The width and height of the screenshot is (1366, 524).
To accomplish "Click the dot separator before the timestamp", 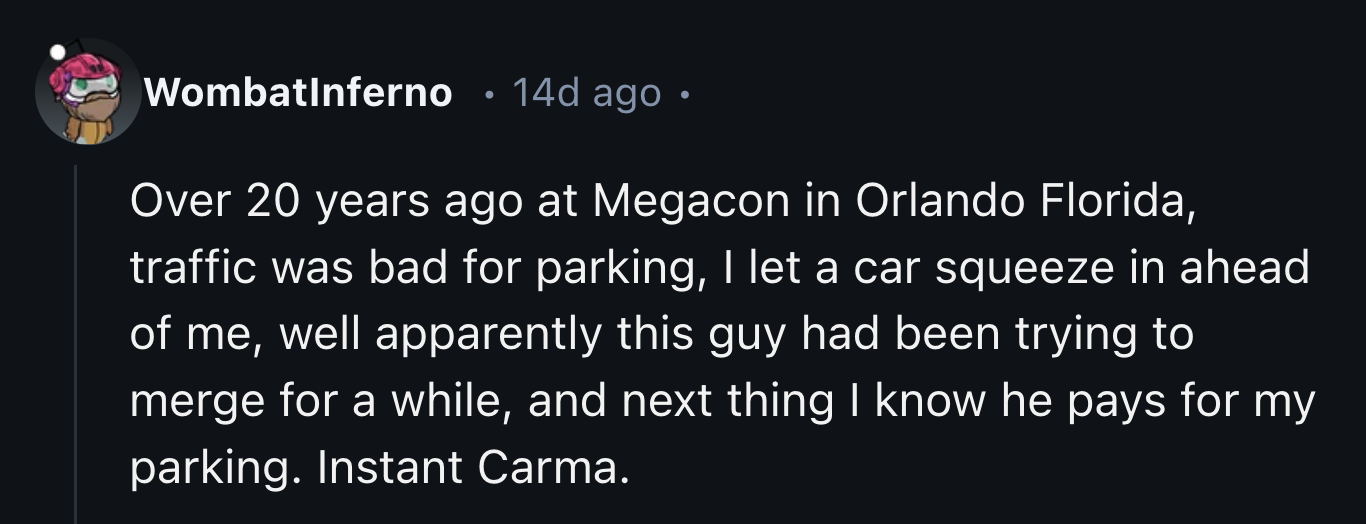I will pos(488,95).
